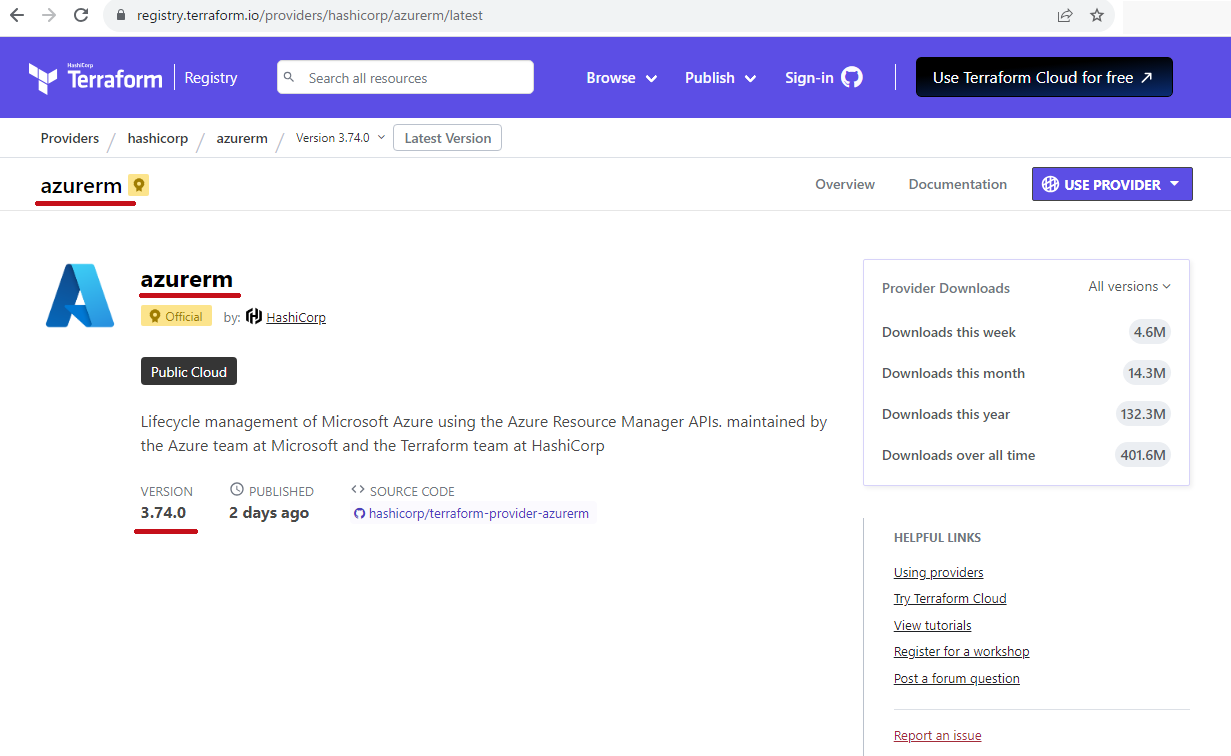Click the GitHub icon by source code link
This screenshot has height=756, width=1231.
[x=360, y=514]
